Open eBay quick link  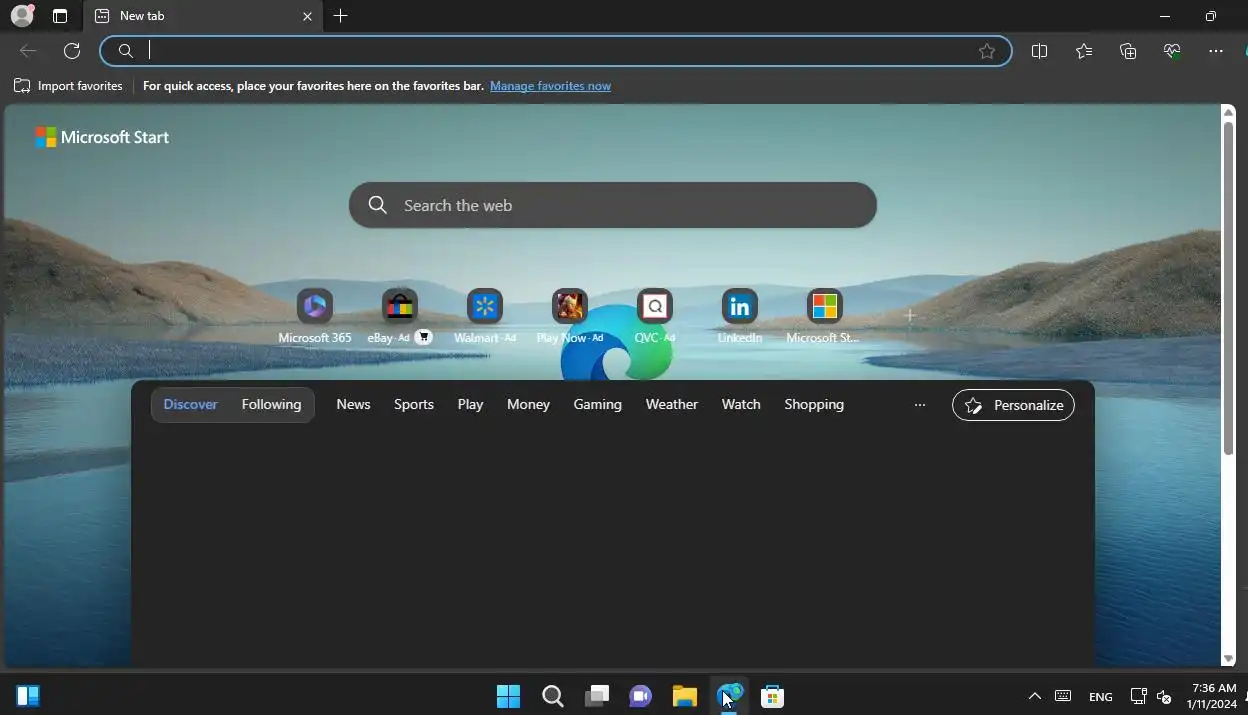pos(399,316)
